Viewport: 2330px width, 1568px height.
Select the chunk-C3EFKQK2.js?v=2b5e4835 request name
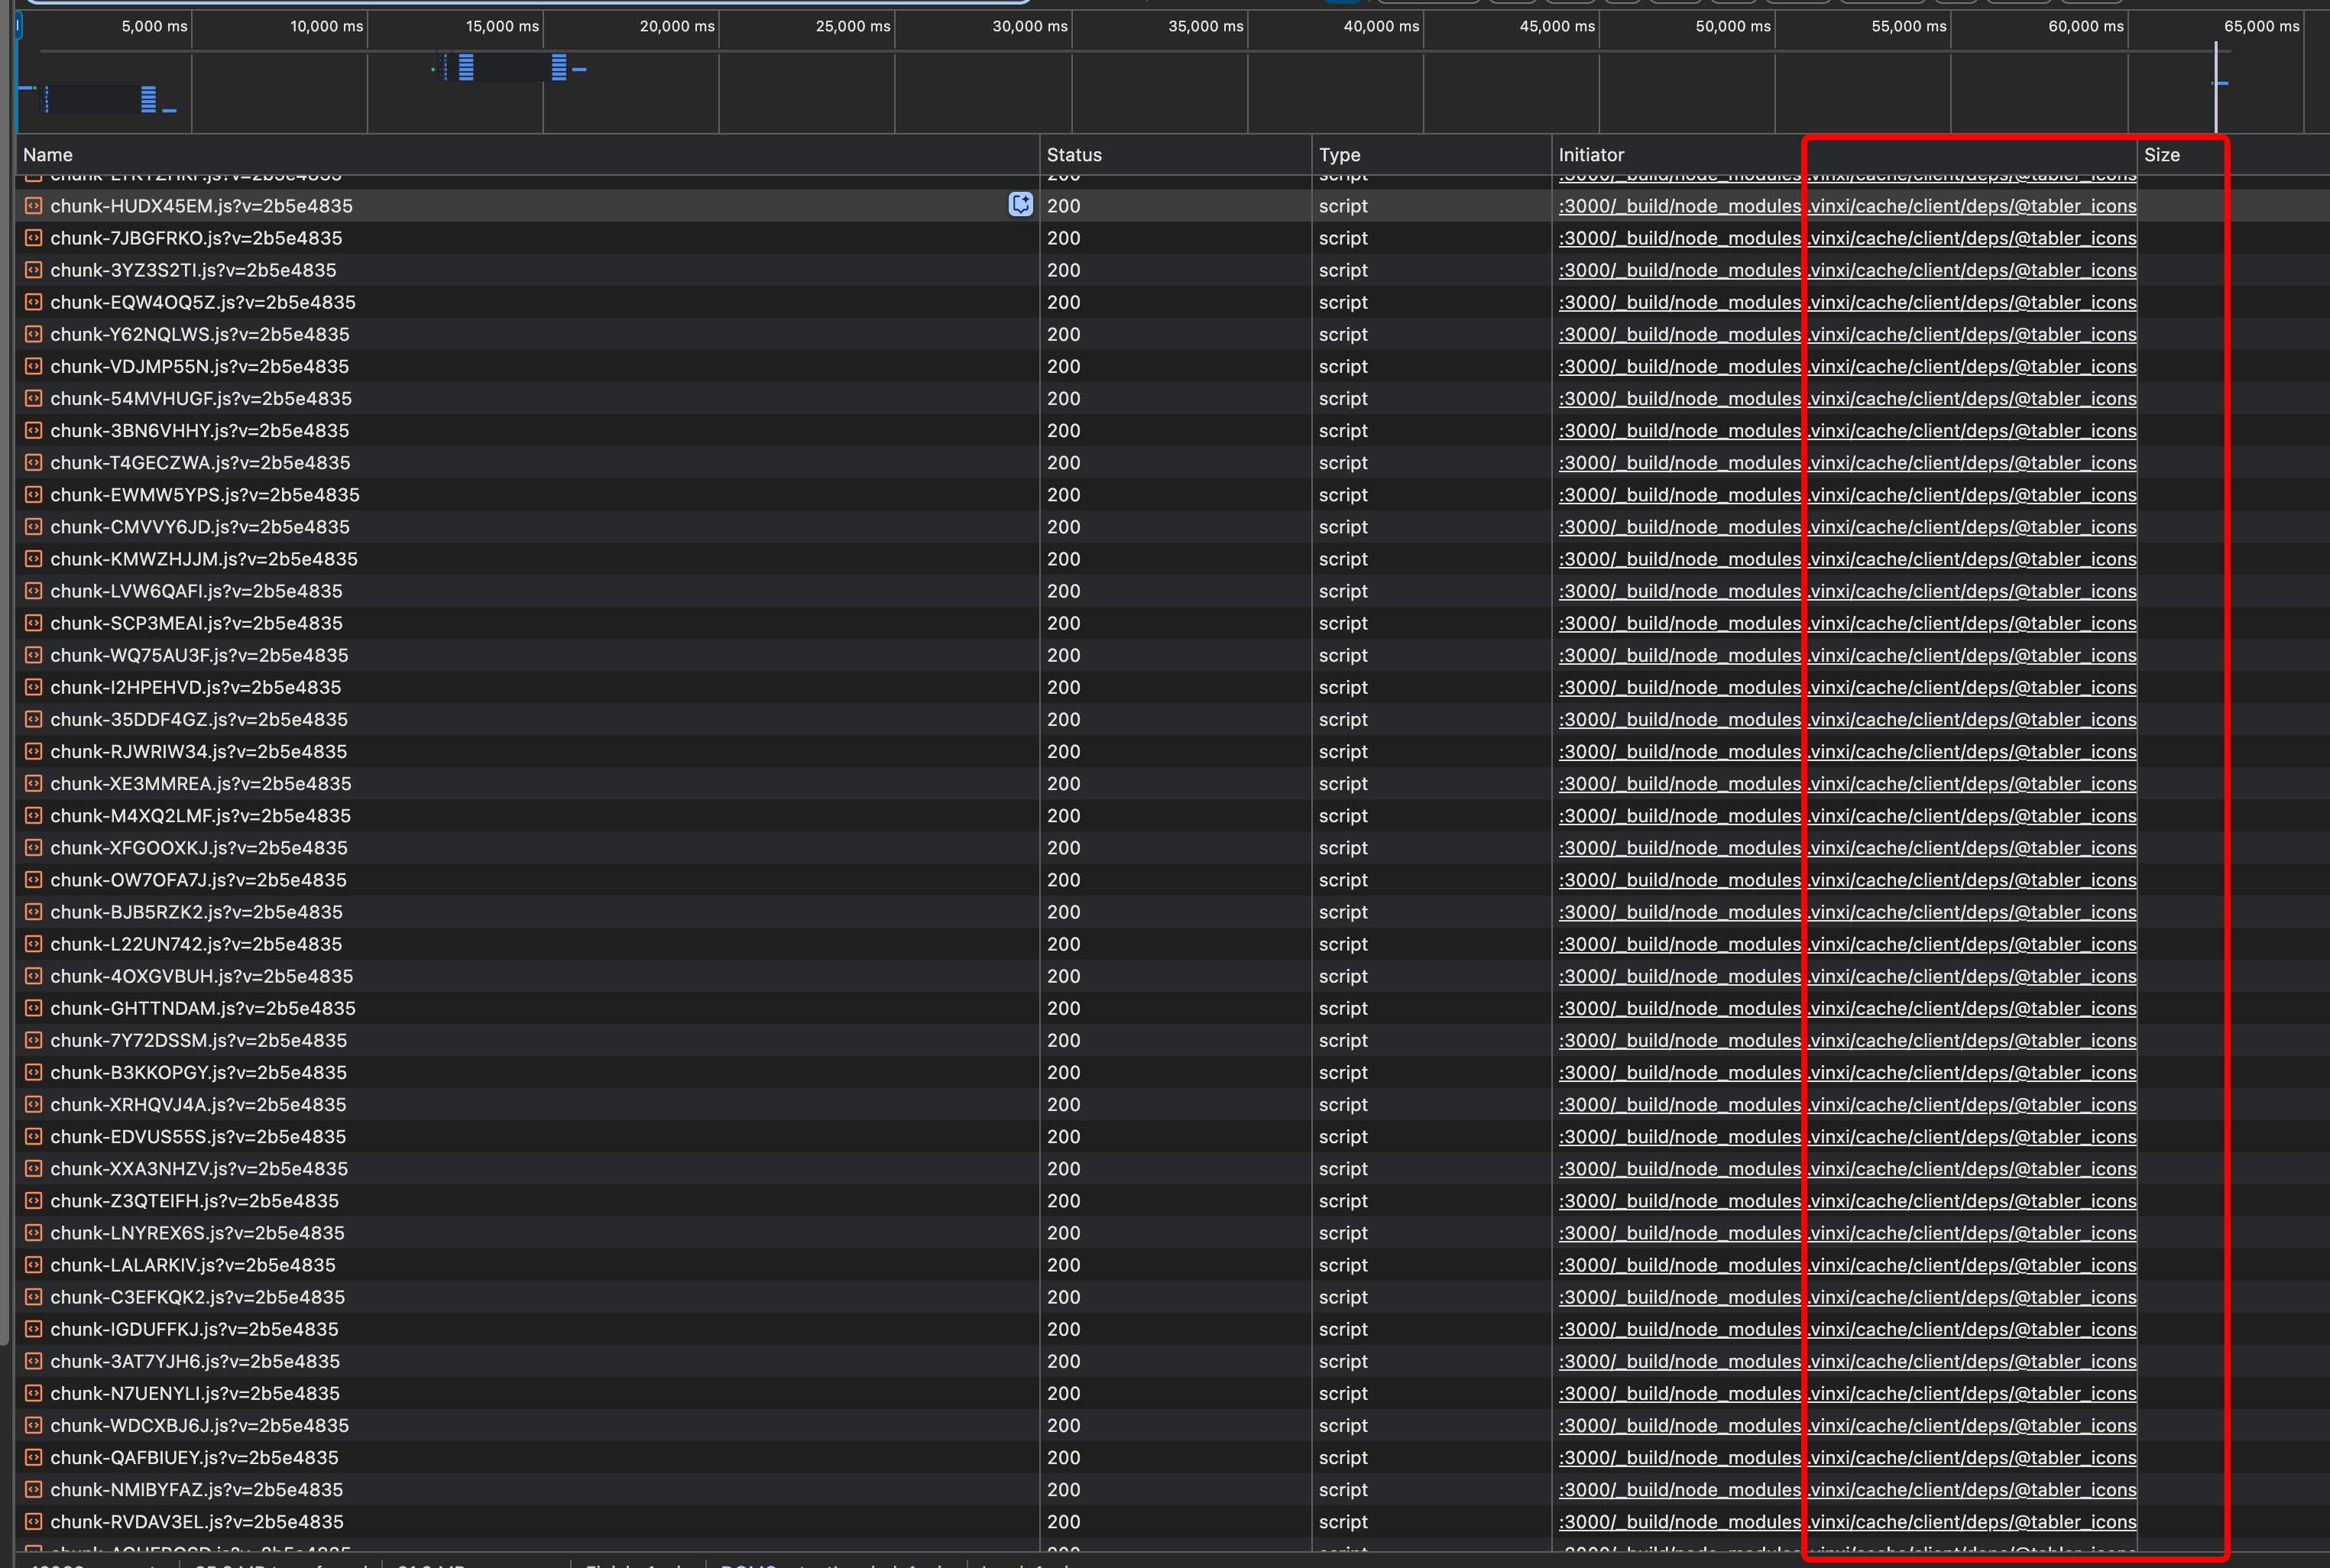coord(197,1297)
